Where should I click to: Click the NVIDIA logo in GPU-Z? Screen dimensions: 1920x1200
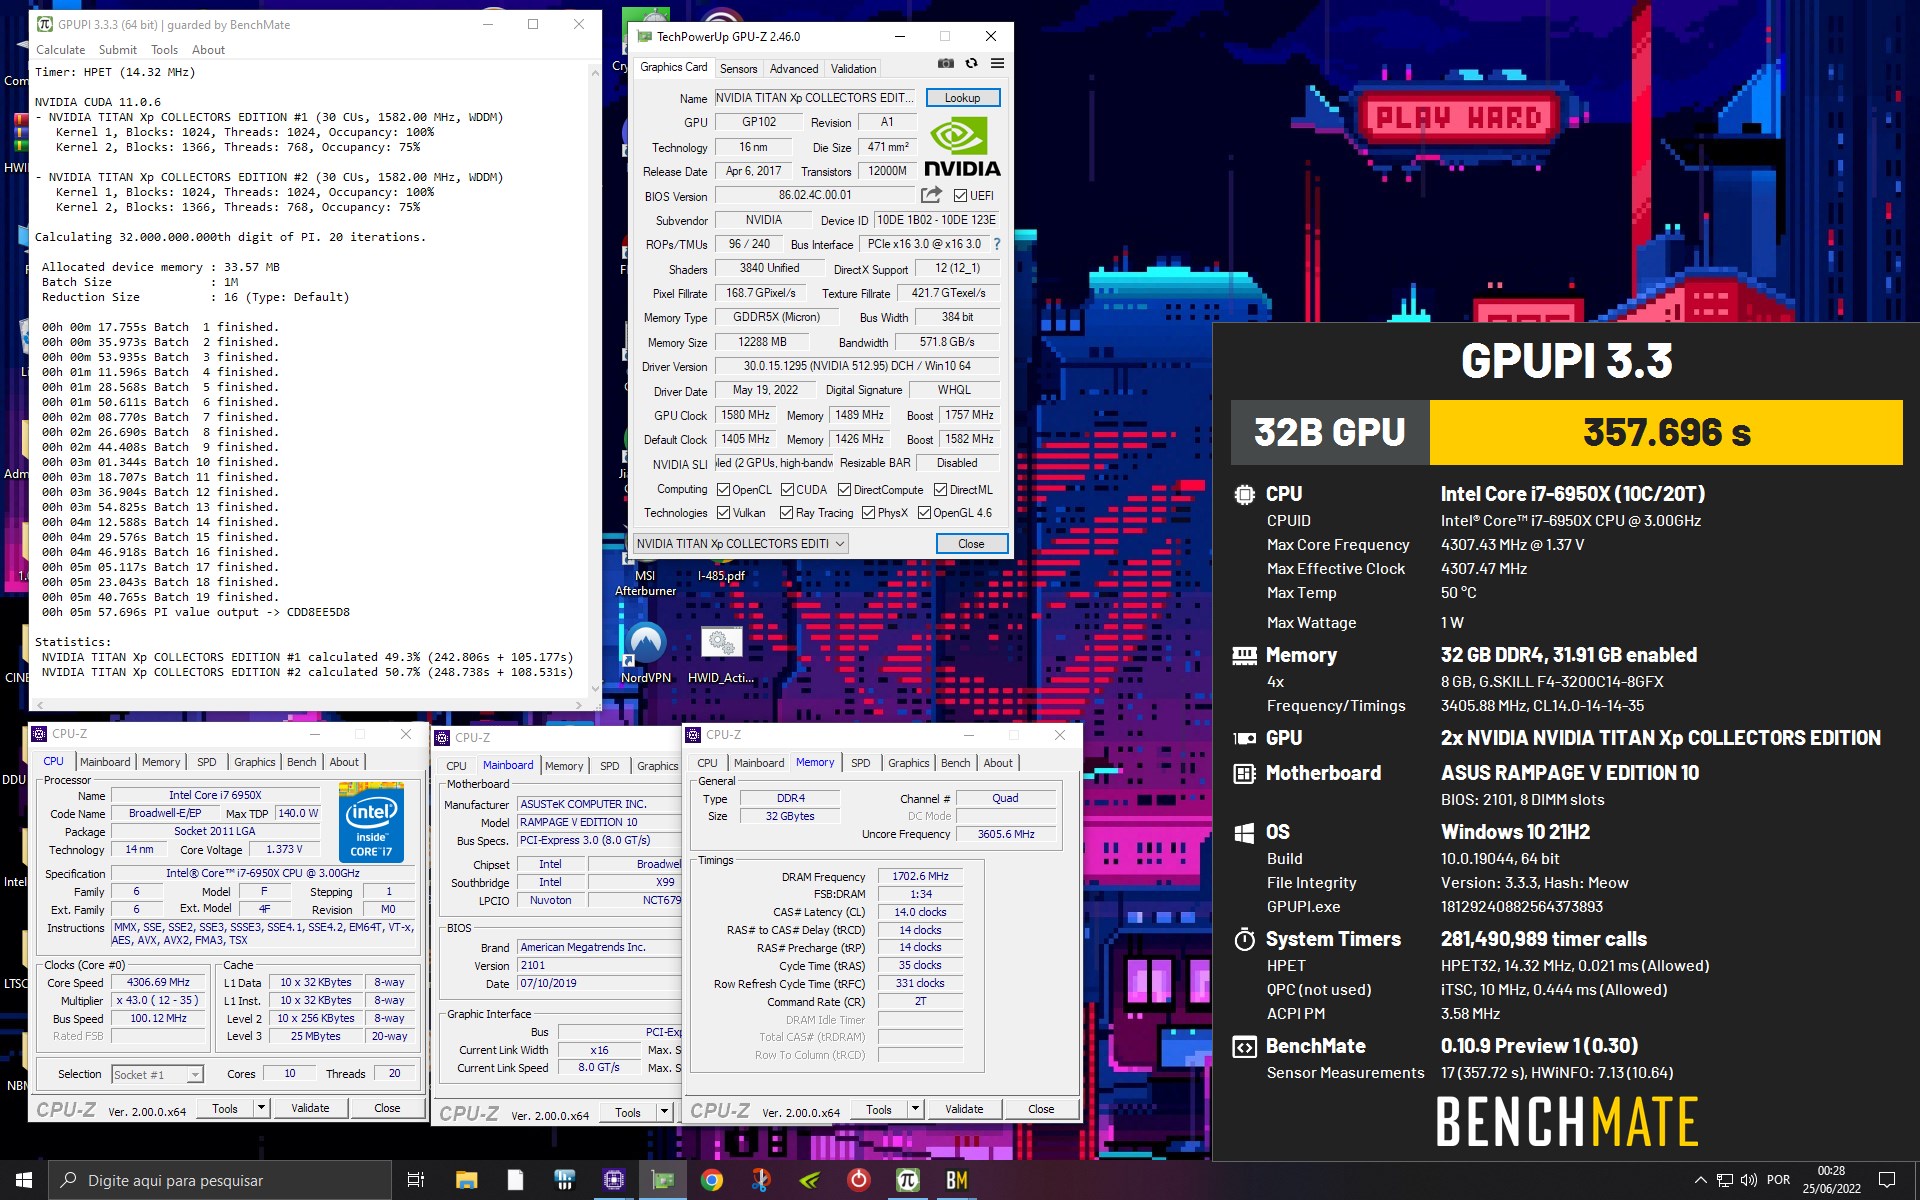click(x=962, y=148)
